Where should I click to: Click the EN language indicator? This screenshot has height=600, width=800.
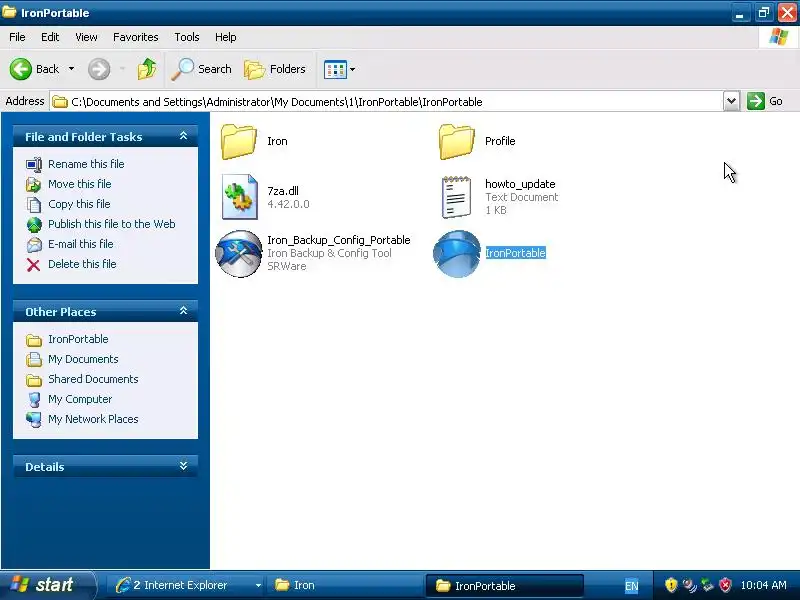[x=632, y=586]
